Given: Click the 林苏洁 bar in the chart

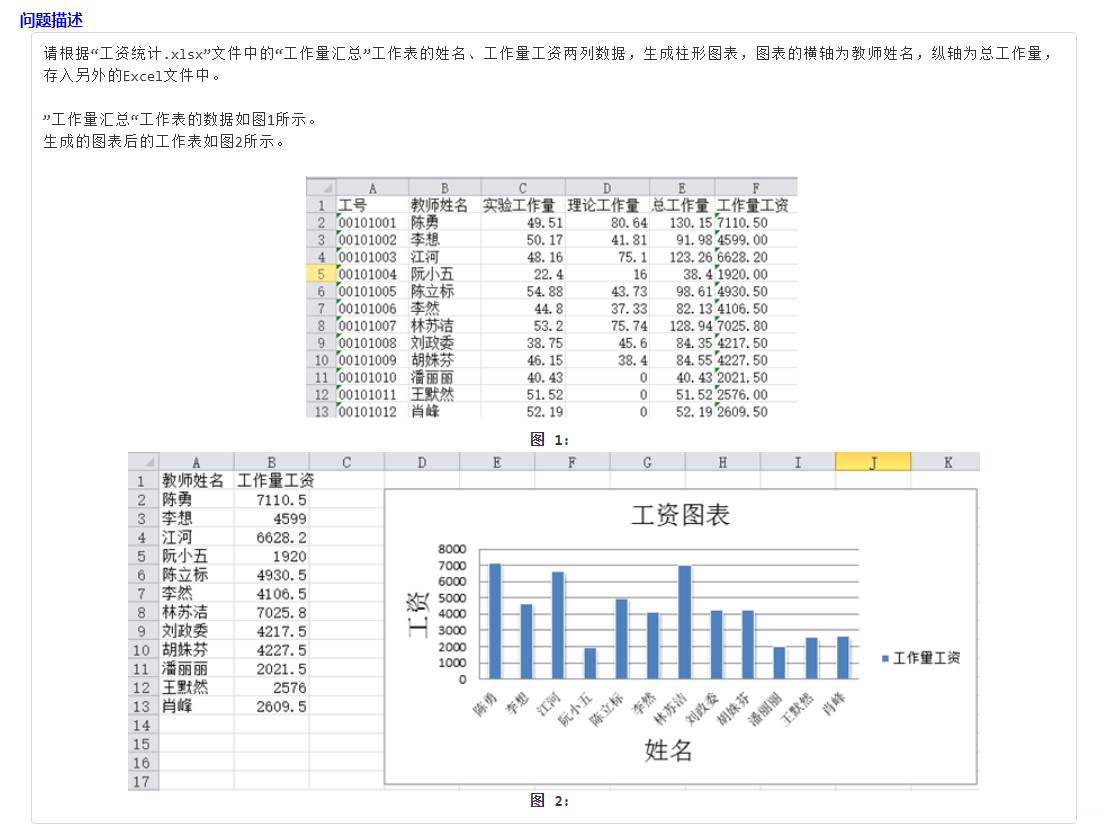Looking at the screenshot, I should pyautogui.click(x=684, y=622).
